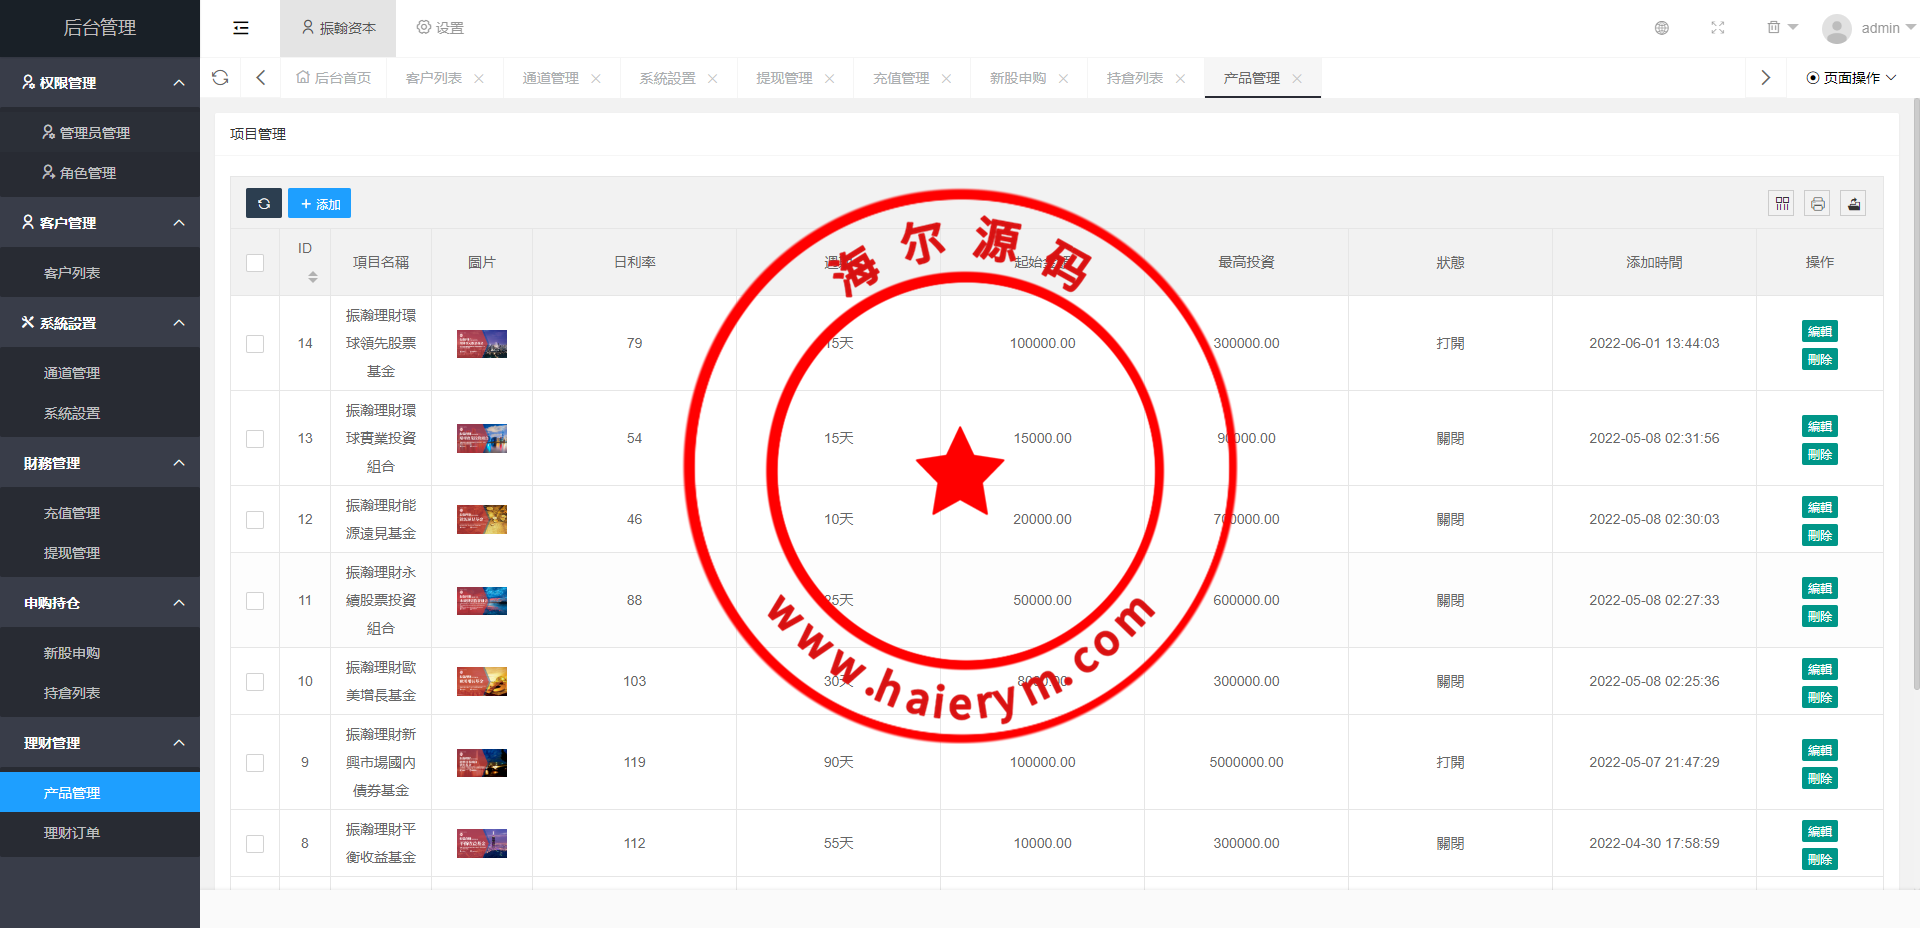Tick the checkbox for row ID 9
This screenshot has width=1920, height=928.
click(x=255, y=763)
